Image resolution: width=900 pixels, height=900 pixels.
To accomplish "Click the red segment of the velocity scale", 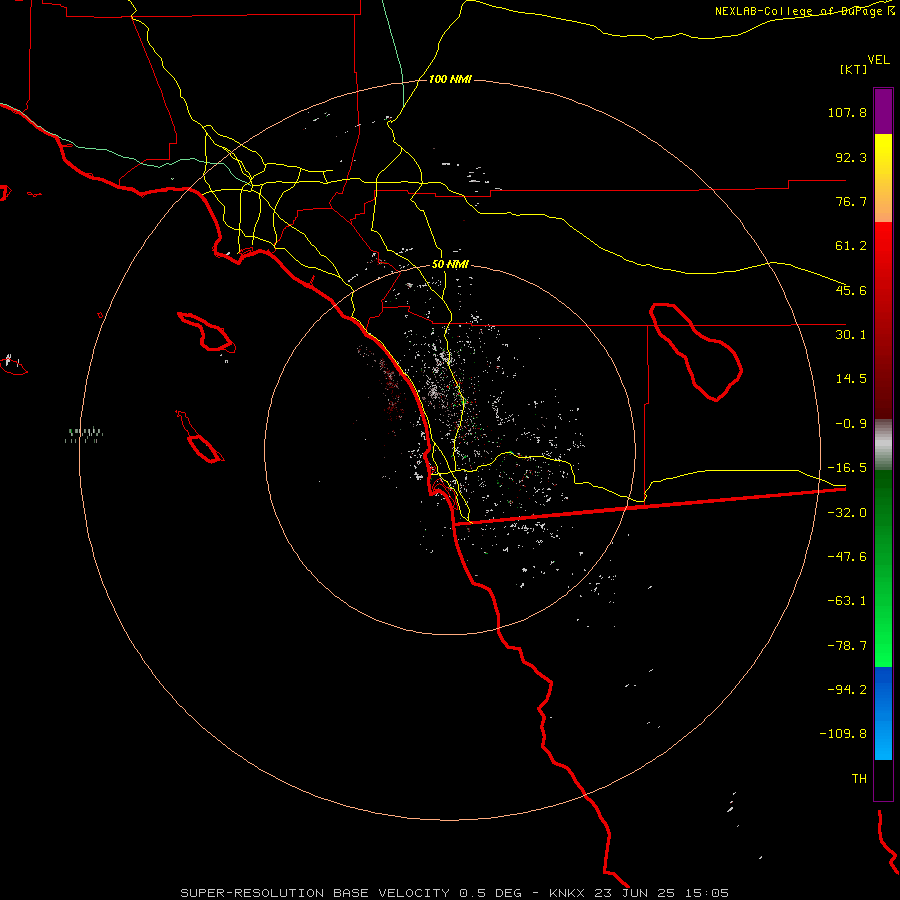I will pos(883,320).
